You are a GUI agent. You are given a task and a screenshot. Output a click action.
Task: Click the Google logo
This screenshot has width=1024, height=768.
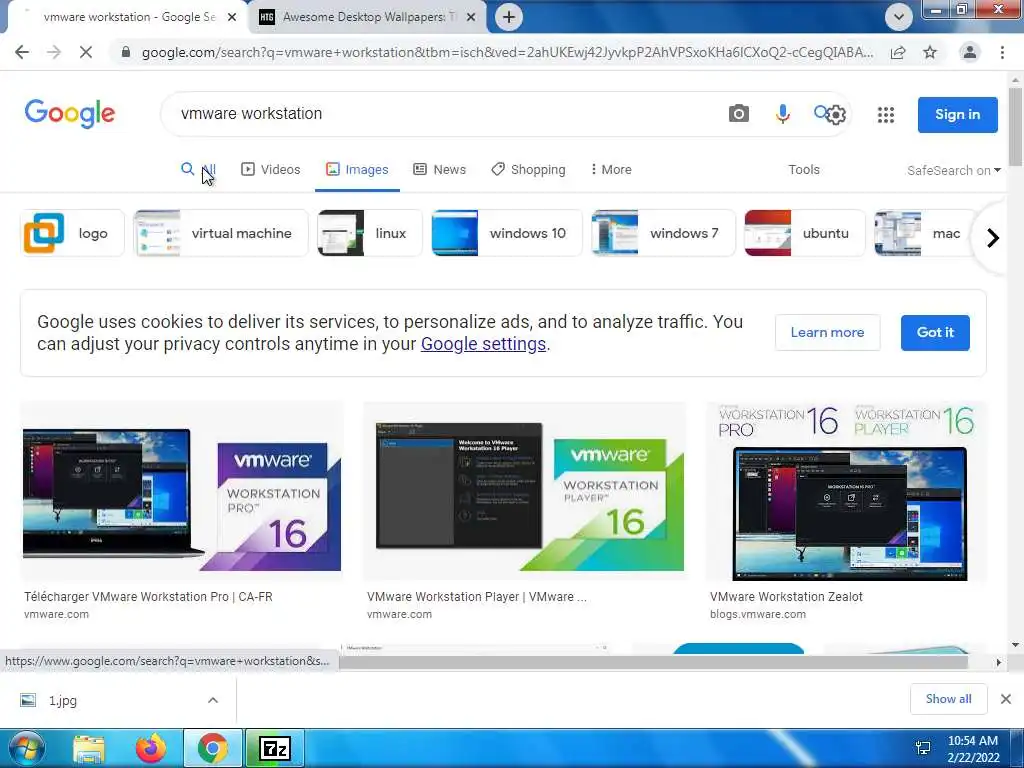click(x=70, y=114)
